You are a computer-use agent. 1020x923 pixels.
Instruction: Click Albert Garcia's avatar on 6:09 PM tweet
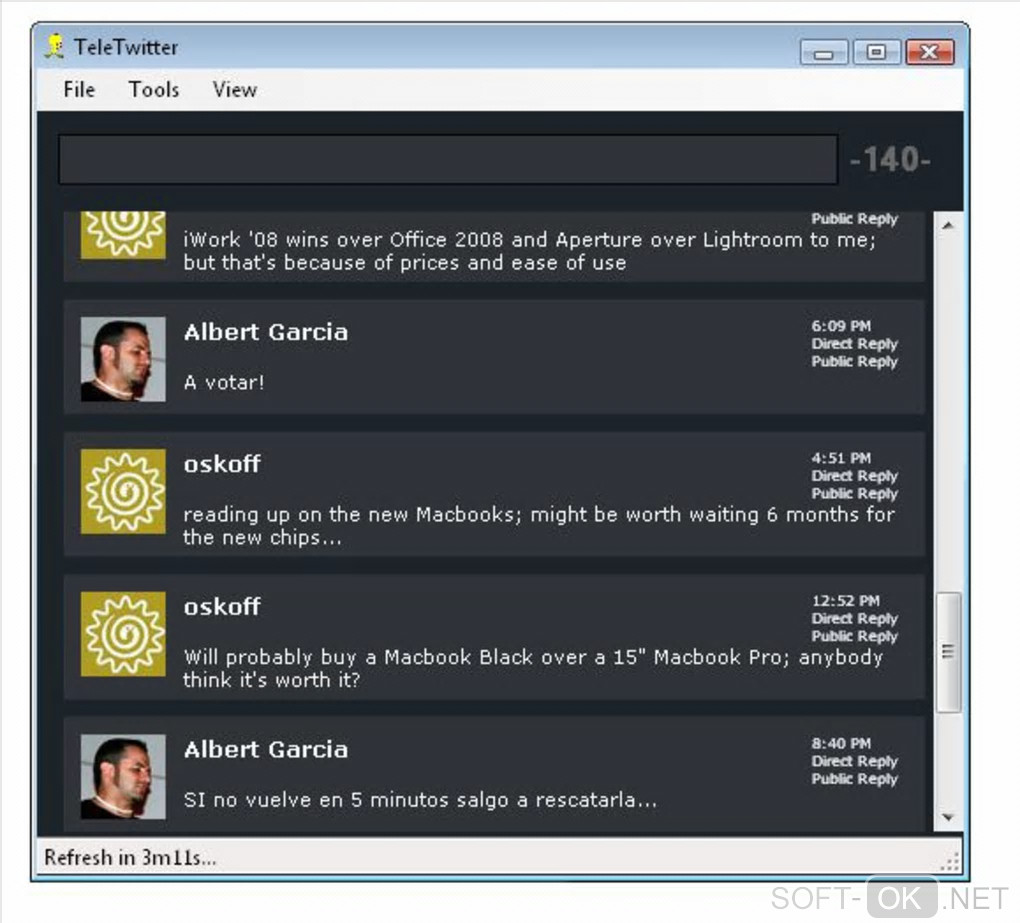pos(123,359)
